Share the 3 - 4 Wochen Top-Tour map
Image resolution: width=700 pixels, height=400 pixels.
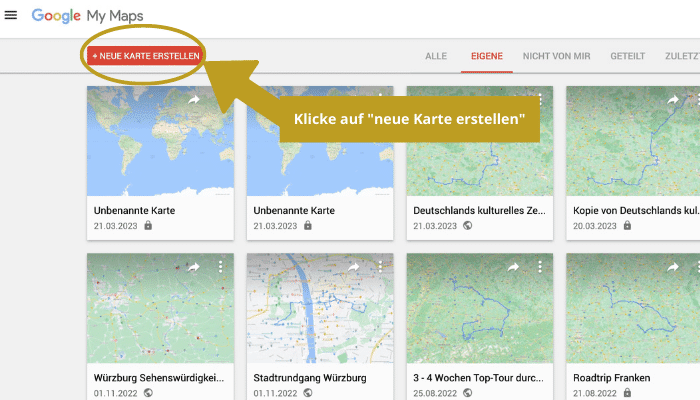pyautogui.click(x=513, y=267)
